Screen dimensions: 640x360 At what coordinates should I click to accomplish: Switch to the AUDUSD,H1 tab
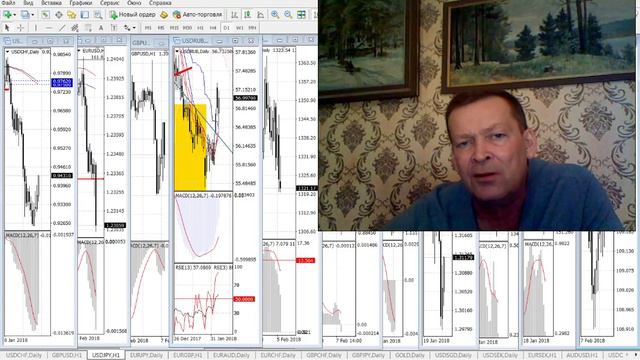[582, 355]
